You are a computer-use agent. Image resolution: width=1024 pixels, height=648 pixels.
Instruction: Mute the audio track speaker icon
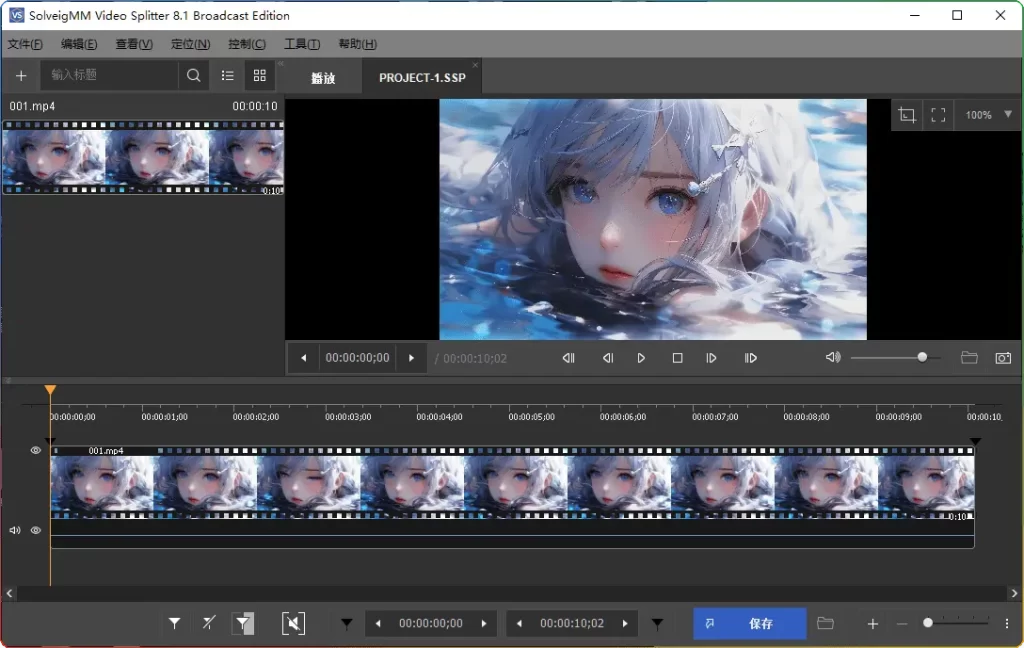(x=15, y=530)
